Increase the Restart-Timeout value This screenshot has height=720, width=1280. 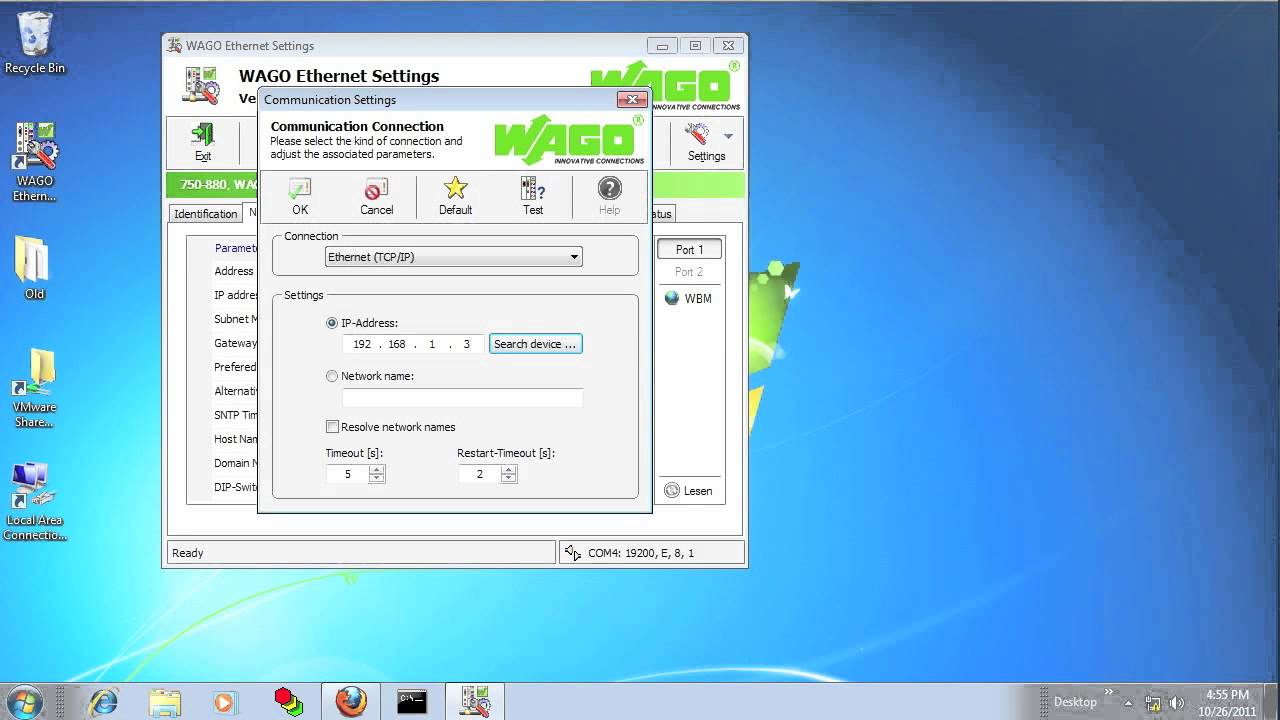[509, 470]
